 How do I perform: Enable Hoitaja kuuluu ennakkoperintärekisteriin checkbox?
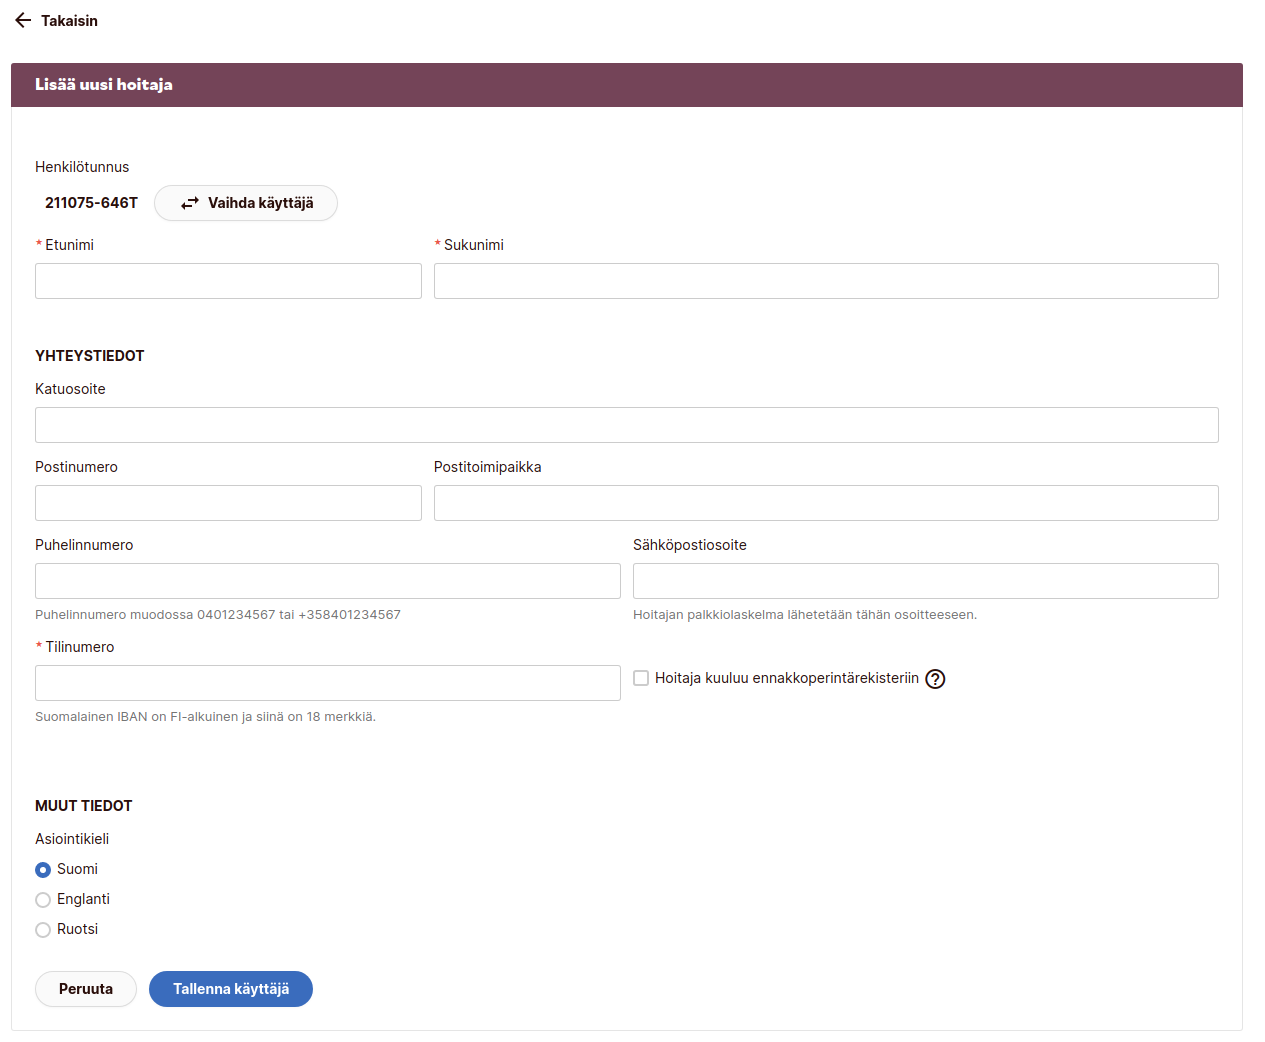pyautogui.click(x=641, y=678)
